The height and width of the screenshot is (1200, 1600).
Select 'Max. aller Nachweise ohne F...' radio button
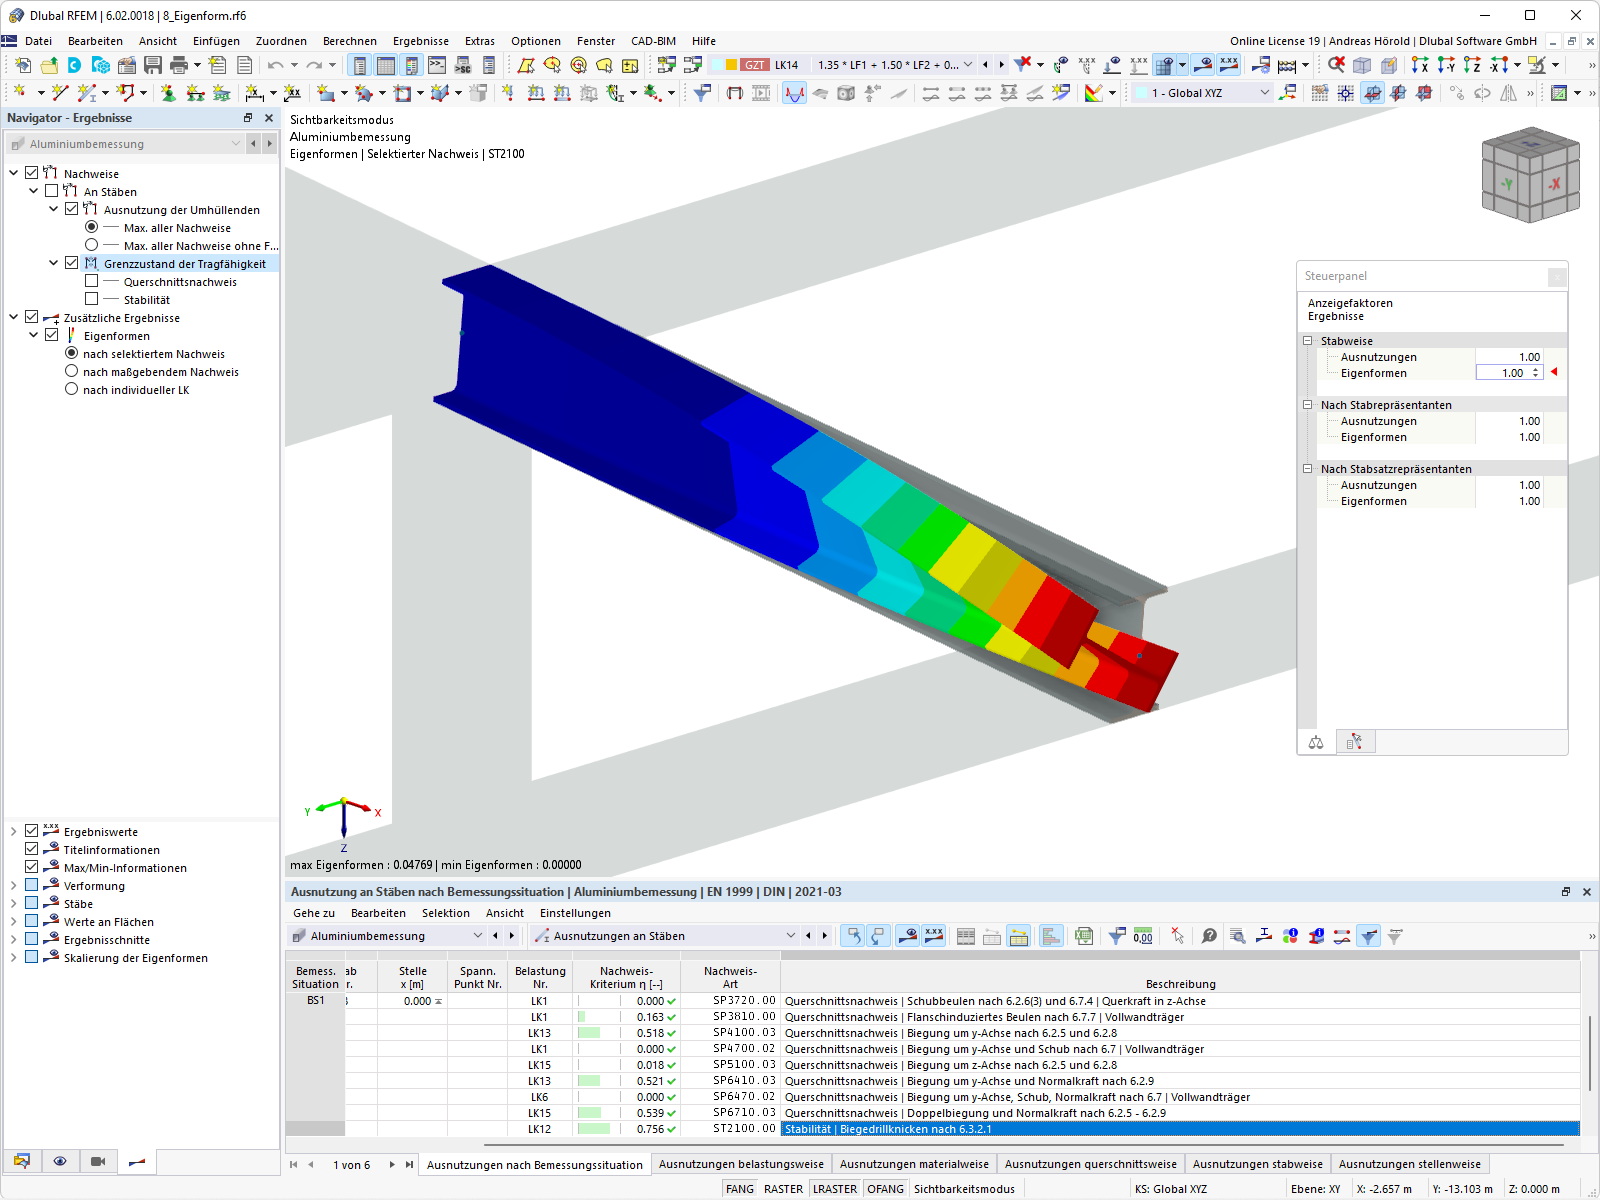(x=92, y=245)
